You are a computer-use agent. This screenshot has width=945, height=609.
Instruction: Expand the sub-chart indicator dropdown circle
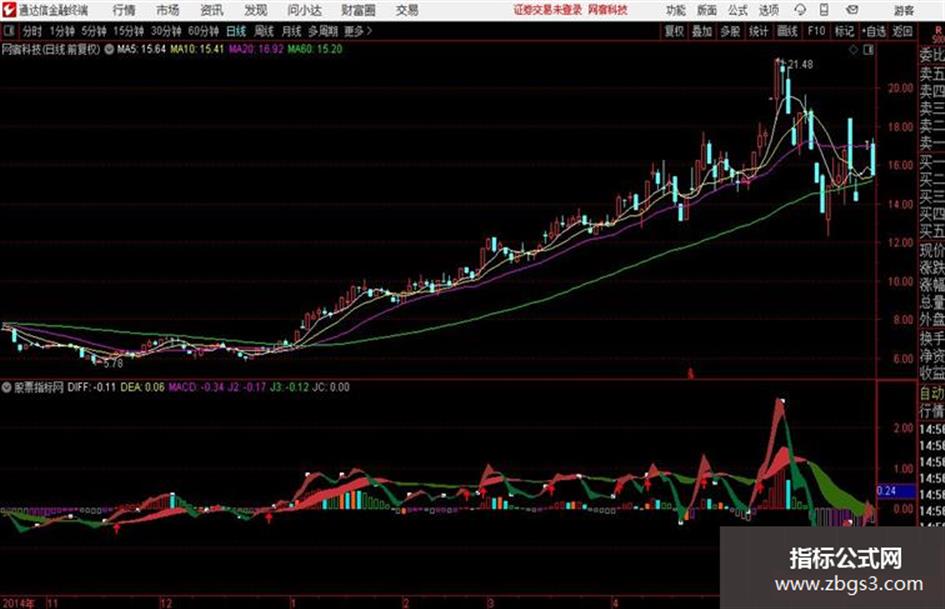pyautogui.click(x=7, y=388)
